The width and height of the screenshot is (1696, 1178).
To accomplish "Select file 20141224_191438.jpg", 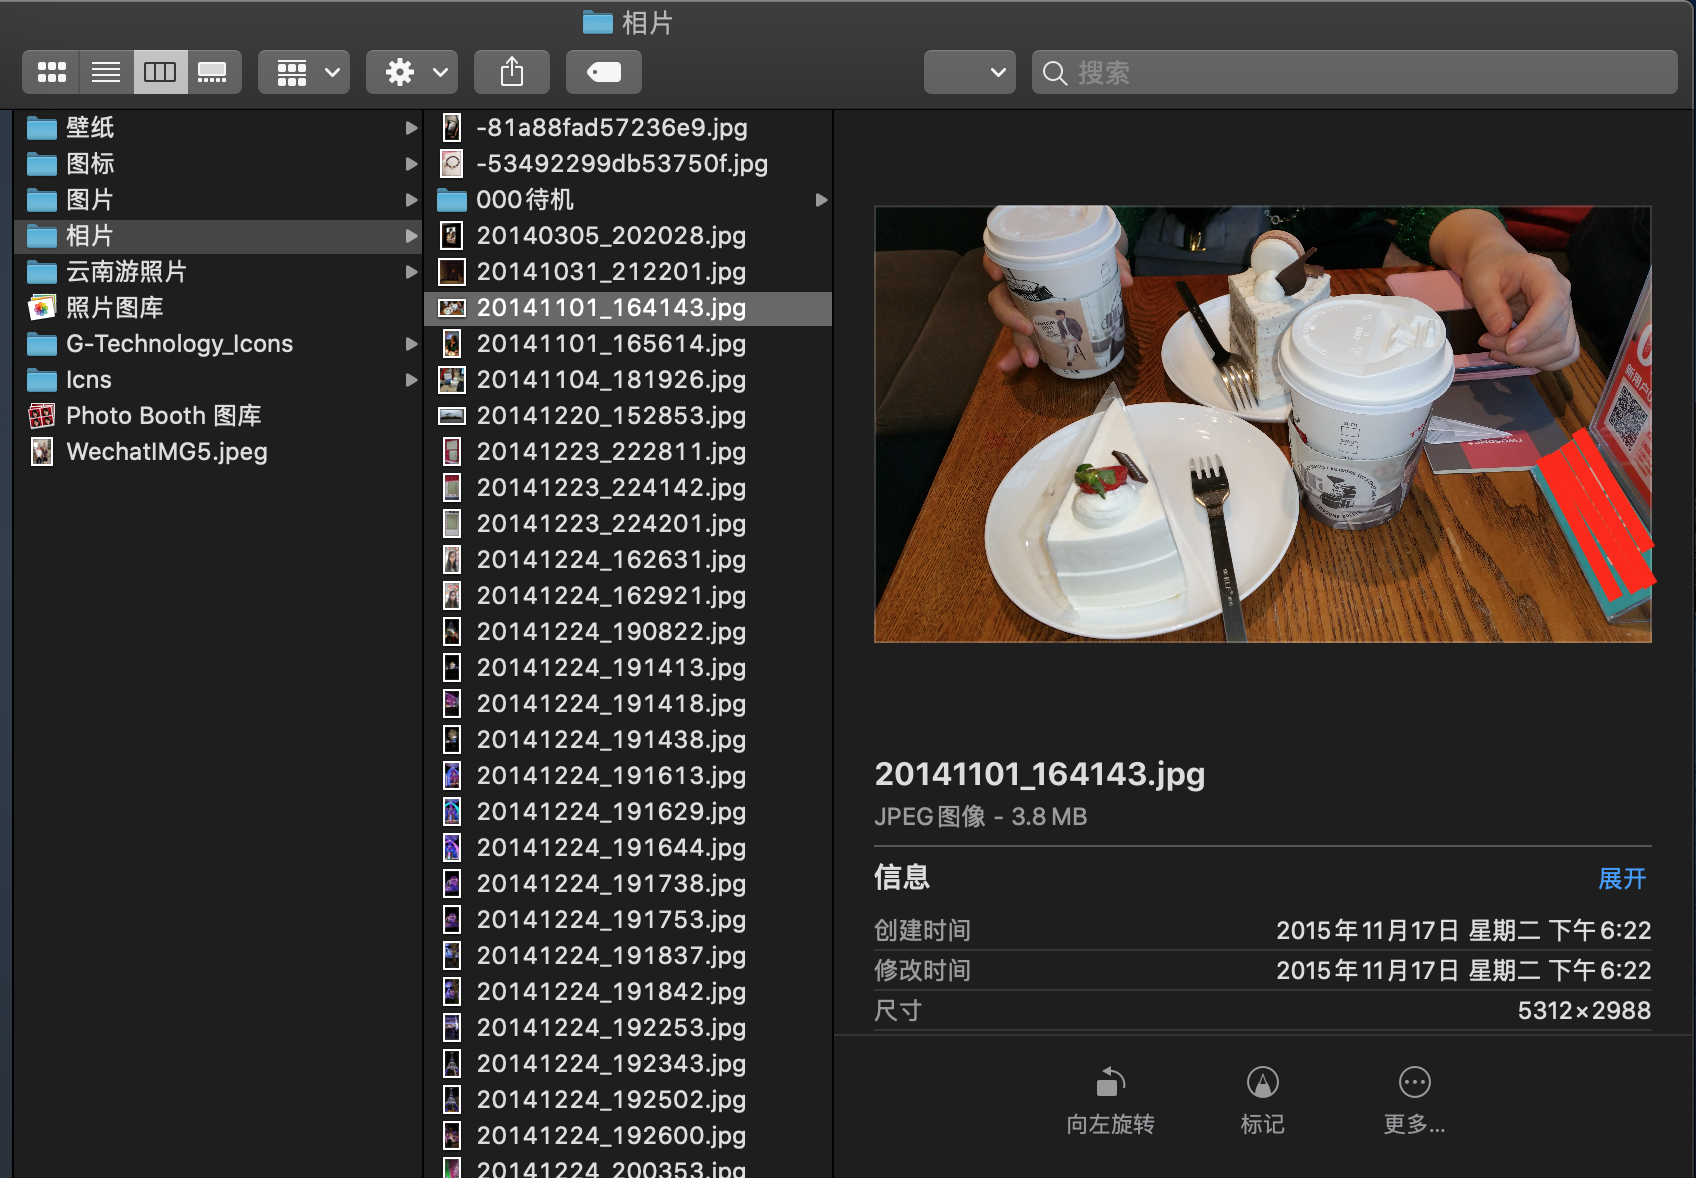I will pos(628,740).
